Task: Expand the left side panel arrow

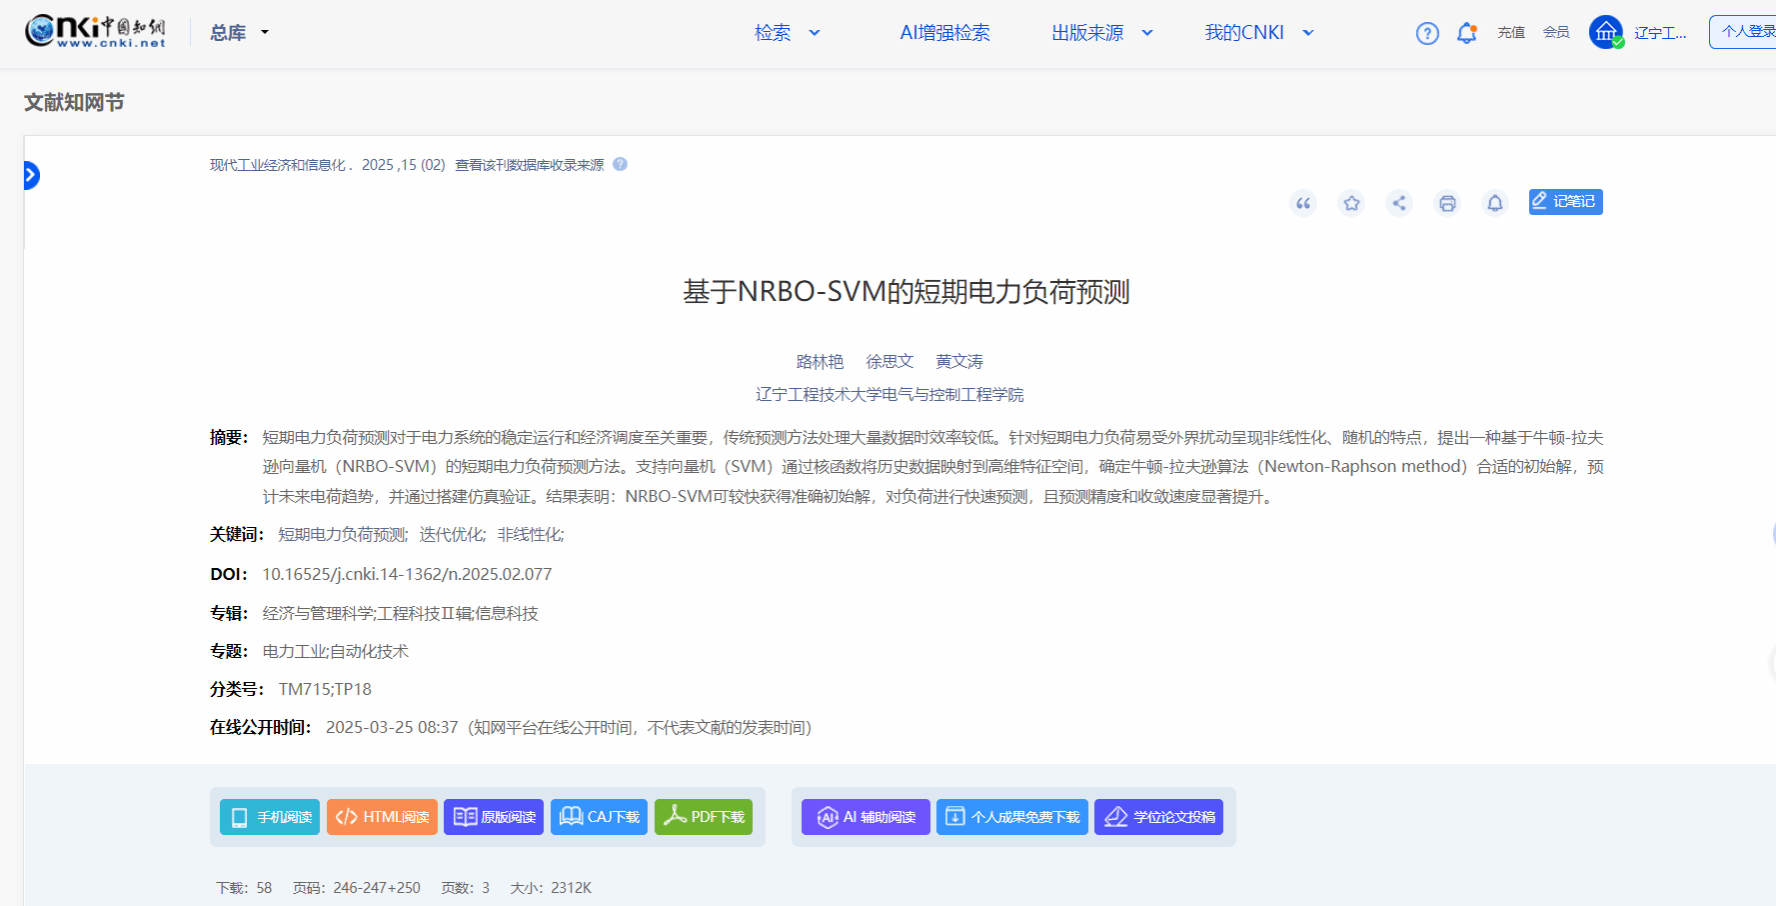Action: pyautogui.click(x=31, y=176)
